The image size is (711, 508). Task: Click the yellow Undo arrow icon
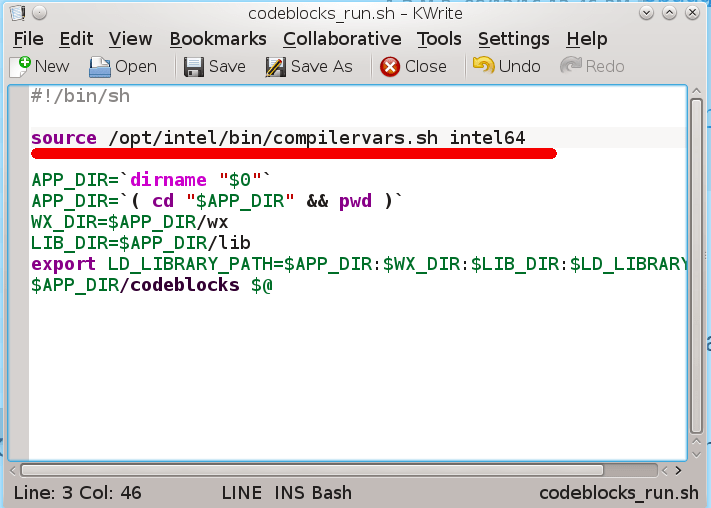coord(483,65)
